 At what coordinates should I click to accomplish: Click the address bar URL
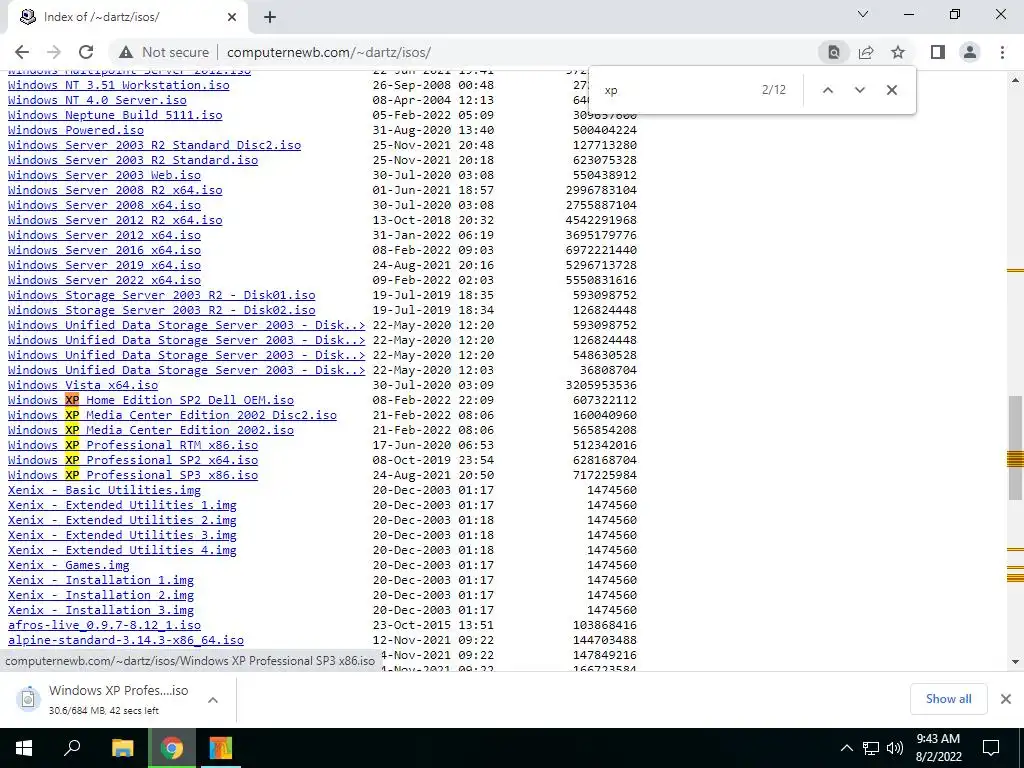(x=328, y=52)
